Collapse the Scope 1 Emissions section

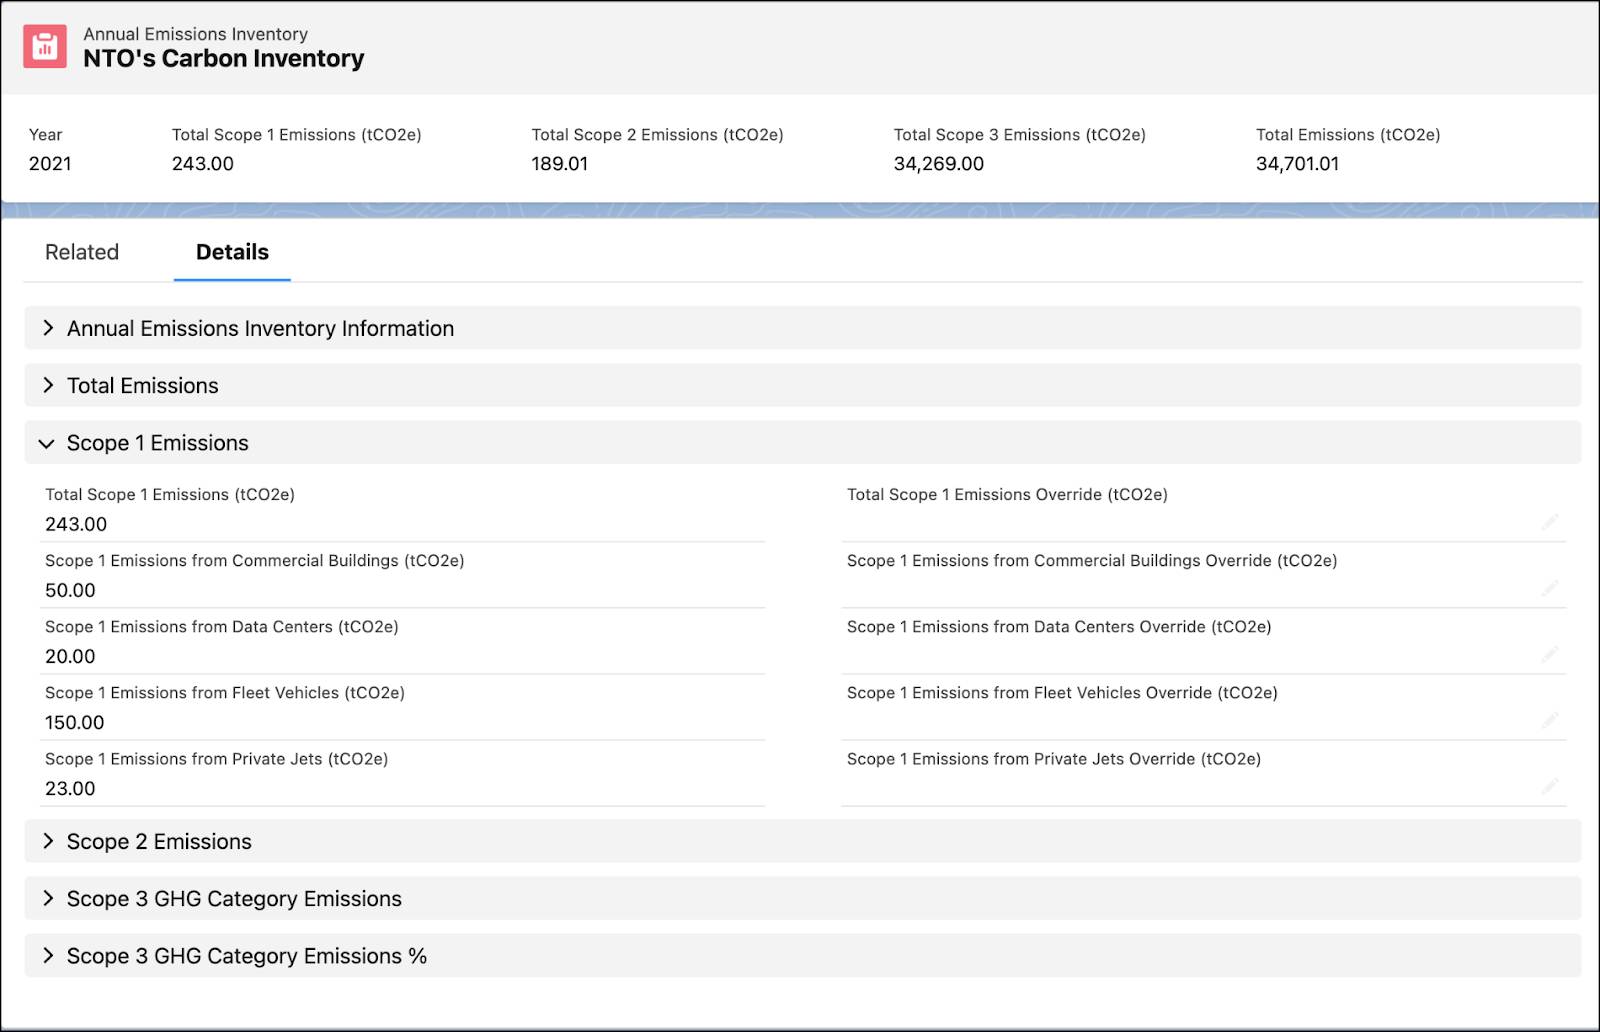802,442
